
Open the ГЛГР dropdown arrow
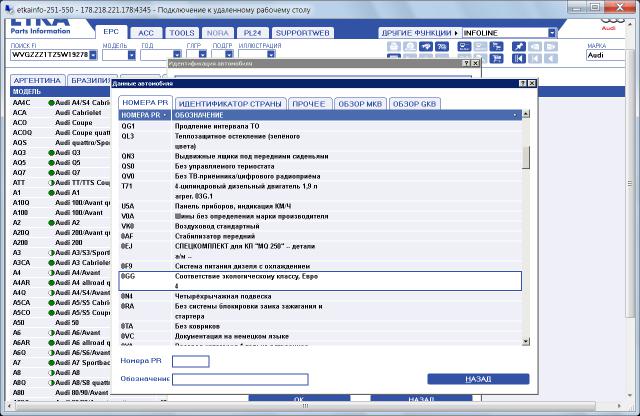click(x=202, y=55)
